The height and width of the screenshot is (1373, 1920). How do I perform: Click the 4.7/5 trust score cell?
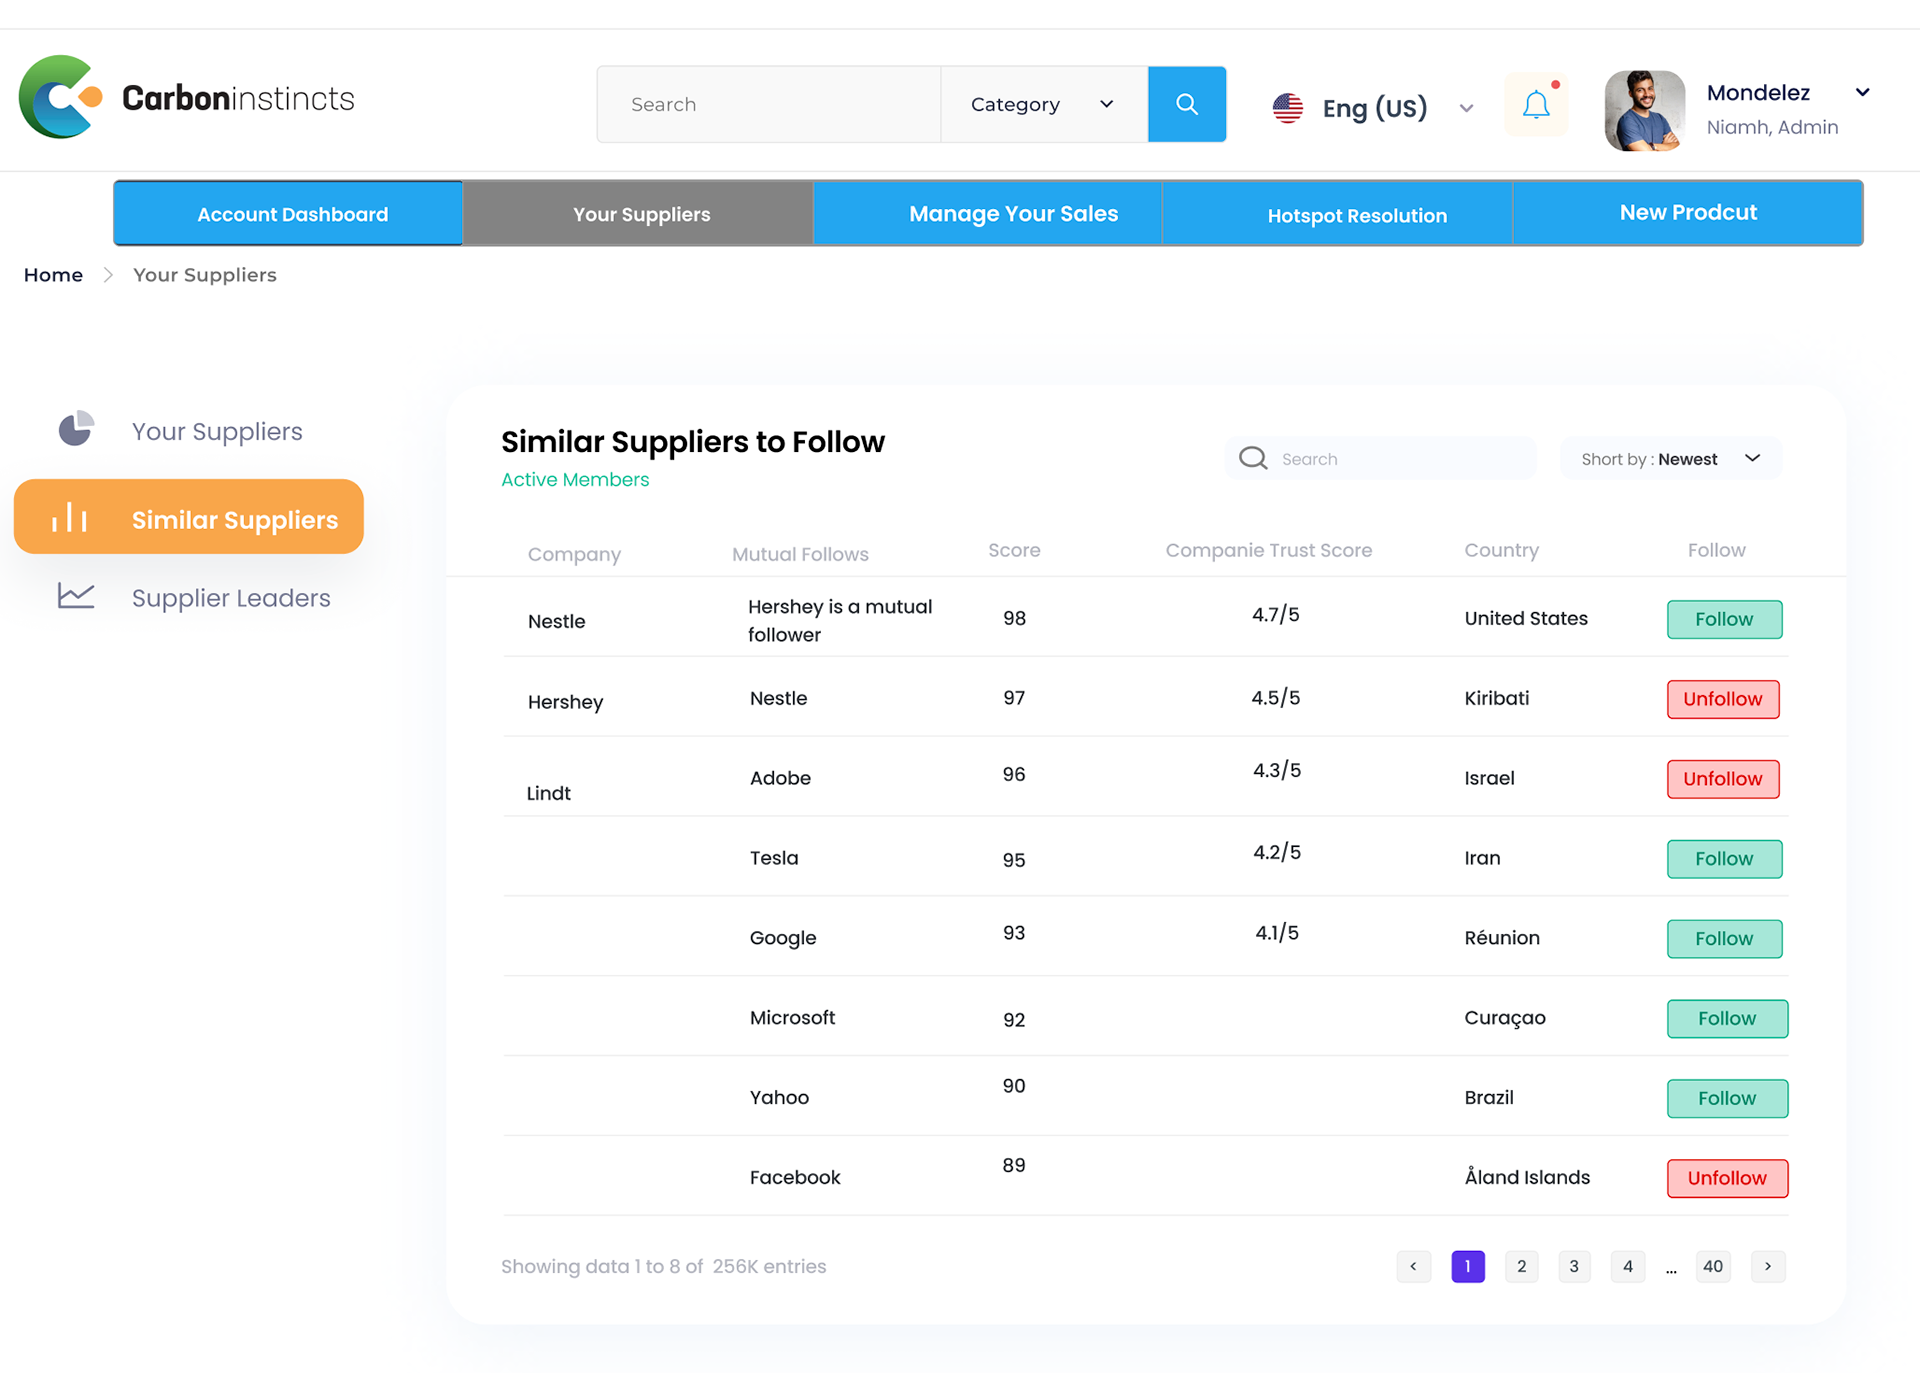point(1275,615)
